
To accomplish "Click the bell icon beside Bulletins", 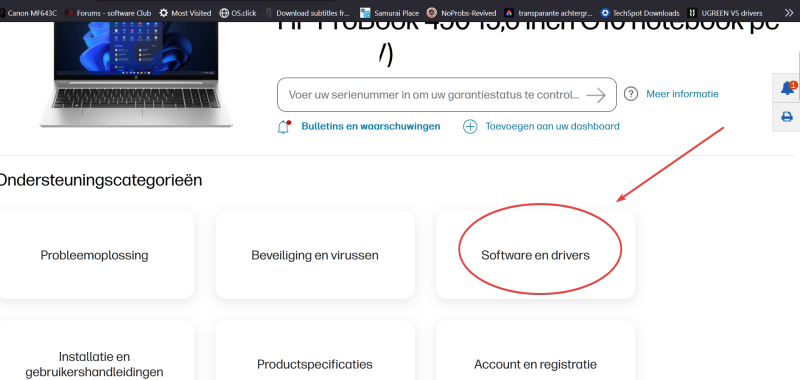I will (x=284, y=127).
